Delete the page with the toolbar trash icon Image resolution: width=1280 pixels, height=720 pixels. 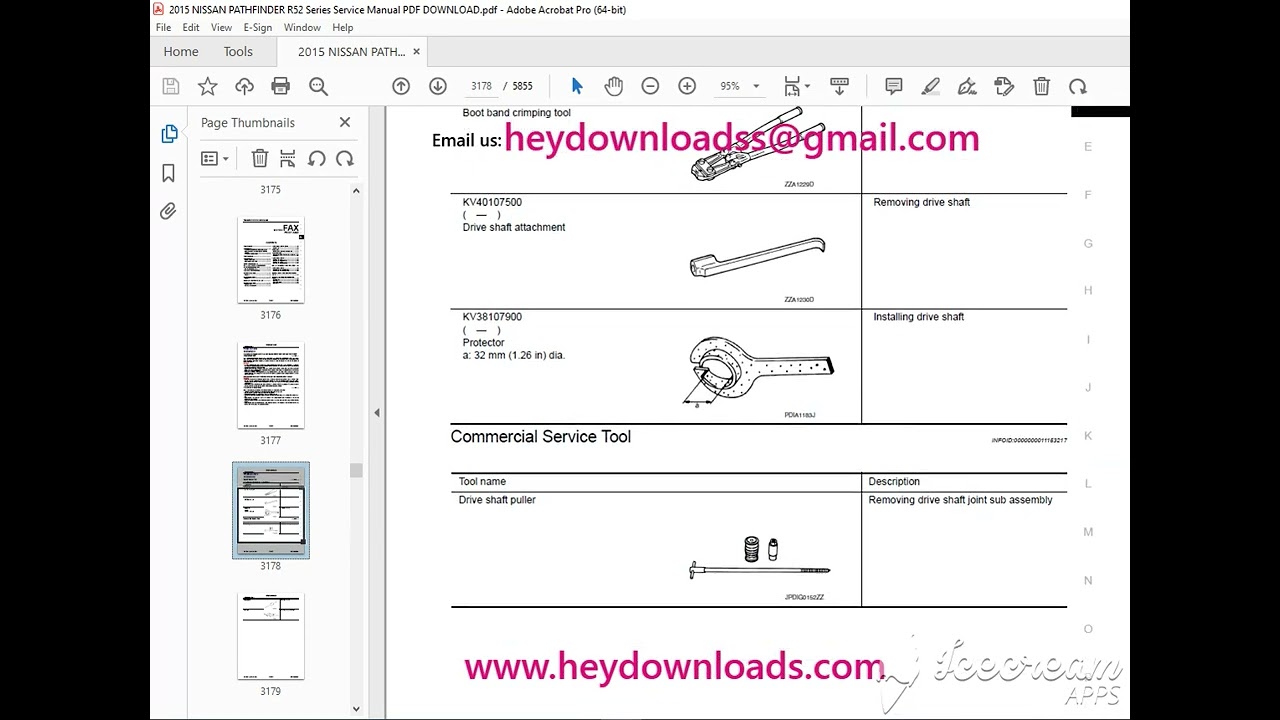pos(1041,86)
